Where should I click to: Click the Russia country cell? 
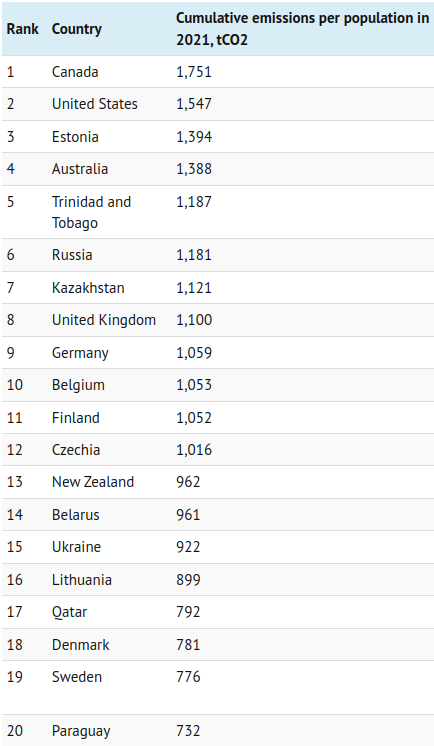pyautogui.click(x=72, y=255)
